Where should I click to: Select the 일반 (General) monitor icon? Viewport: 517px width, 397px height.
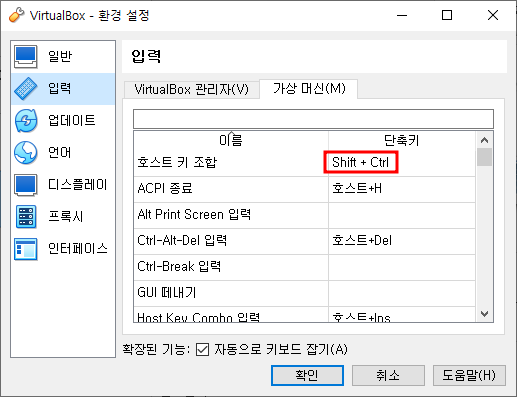point(26,57)
